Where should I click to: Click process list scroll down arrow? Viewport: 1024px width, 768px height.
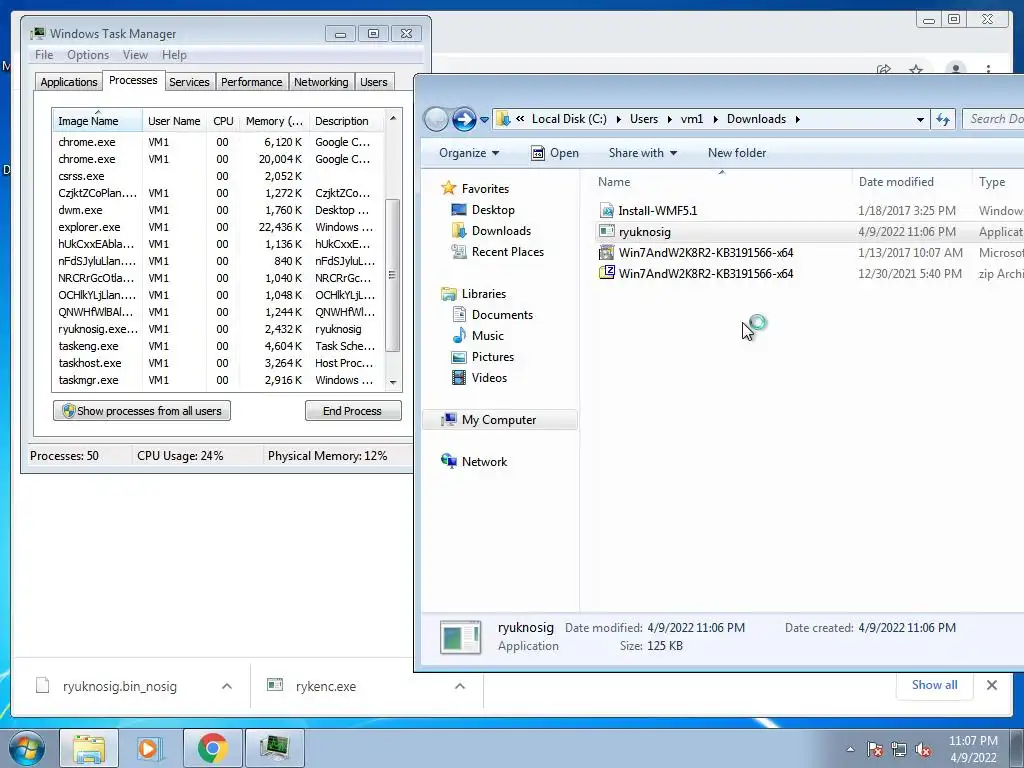[393, 382]
